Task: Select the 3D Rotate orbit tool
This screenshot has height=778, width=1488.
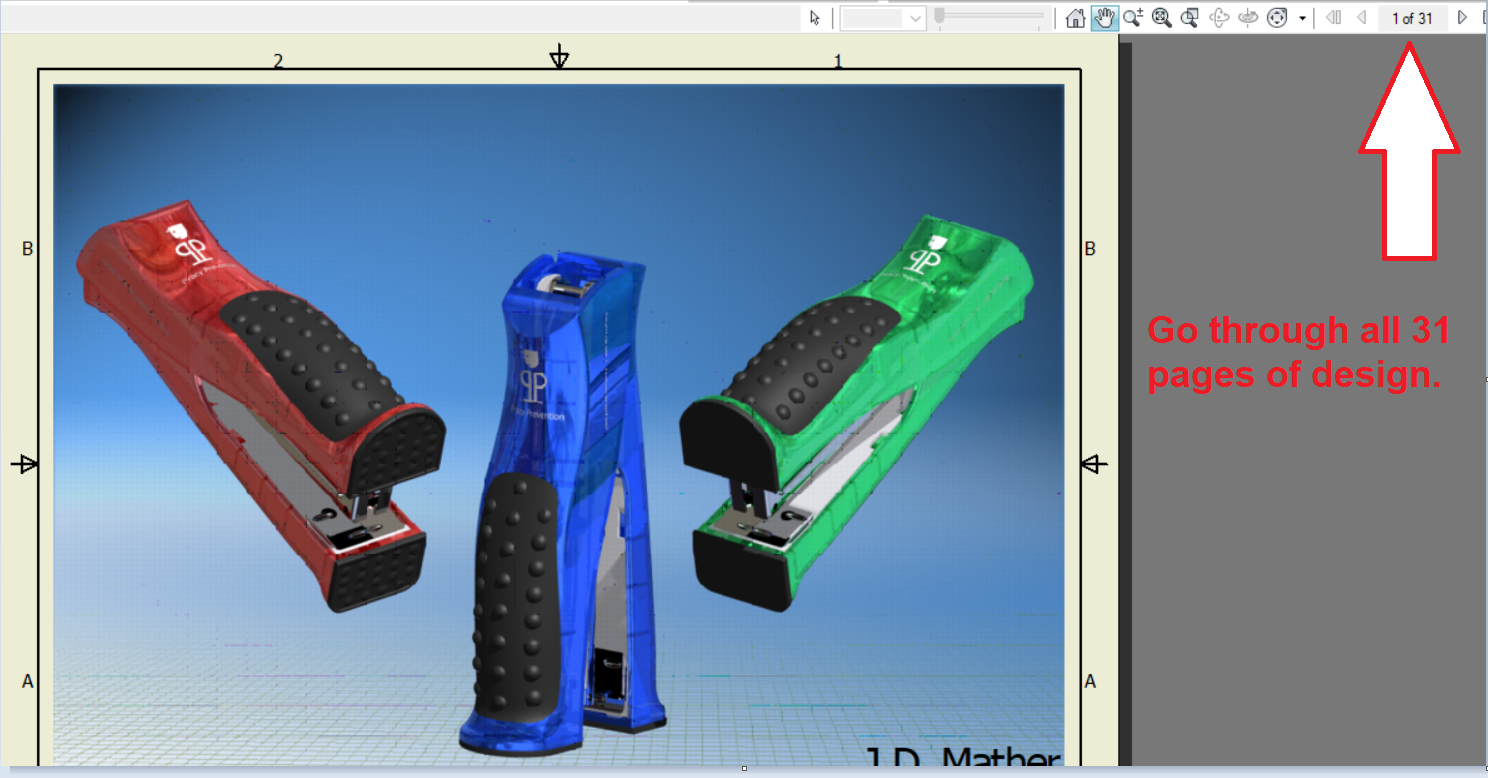Action: click(1218, 17)
